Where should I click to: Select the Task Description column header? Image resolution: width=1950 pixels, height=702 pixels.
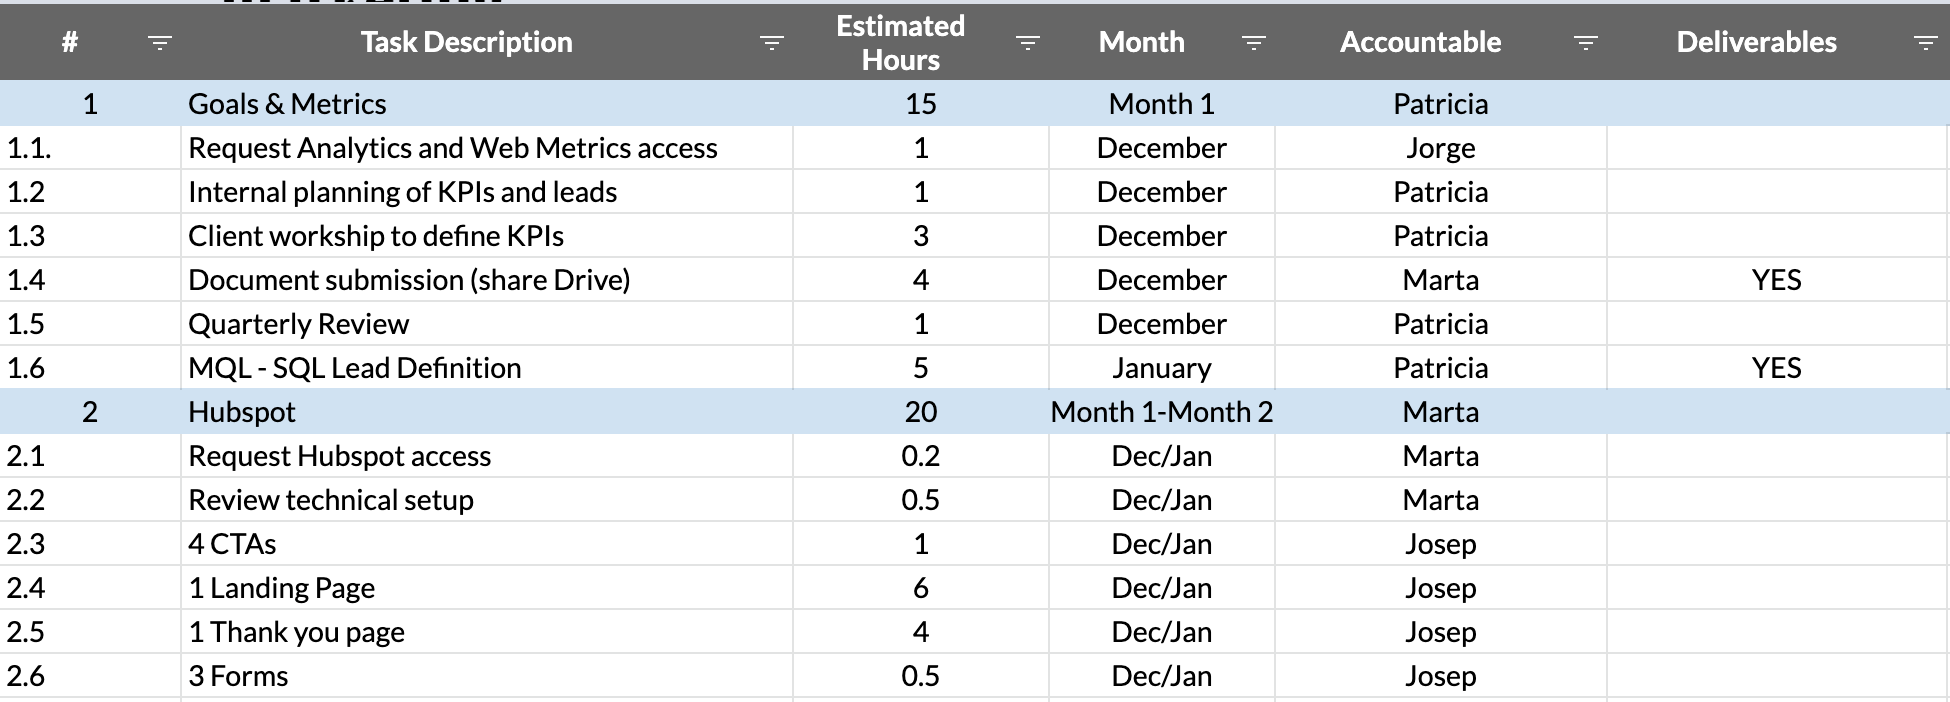click(x=466, y=43)
